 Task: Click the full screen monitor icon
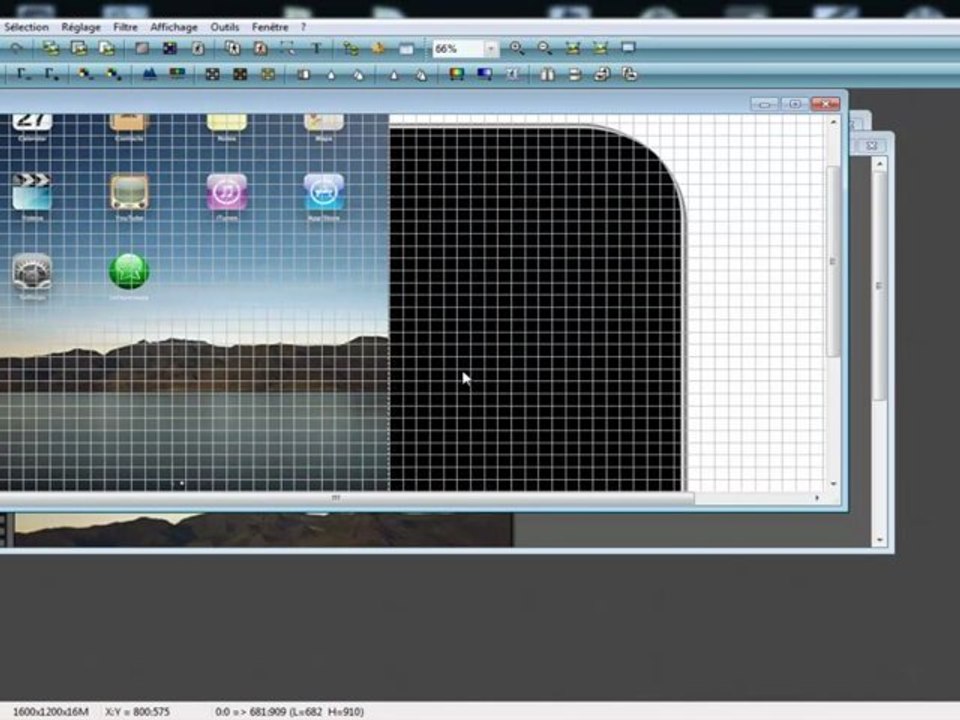(628, 47)
